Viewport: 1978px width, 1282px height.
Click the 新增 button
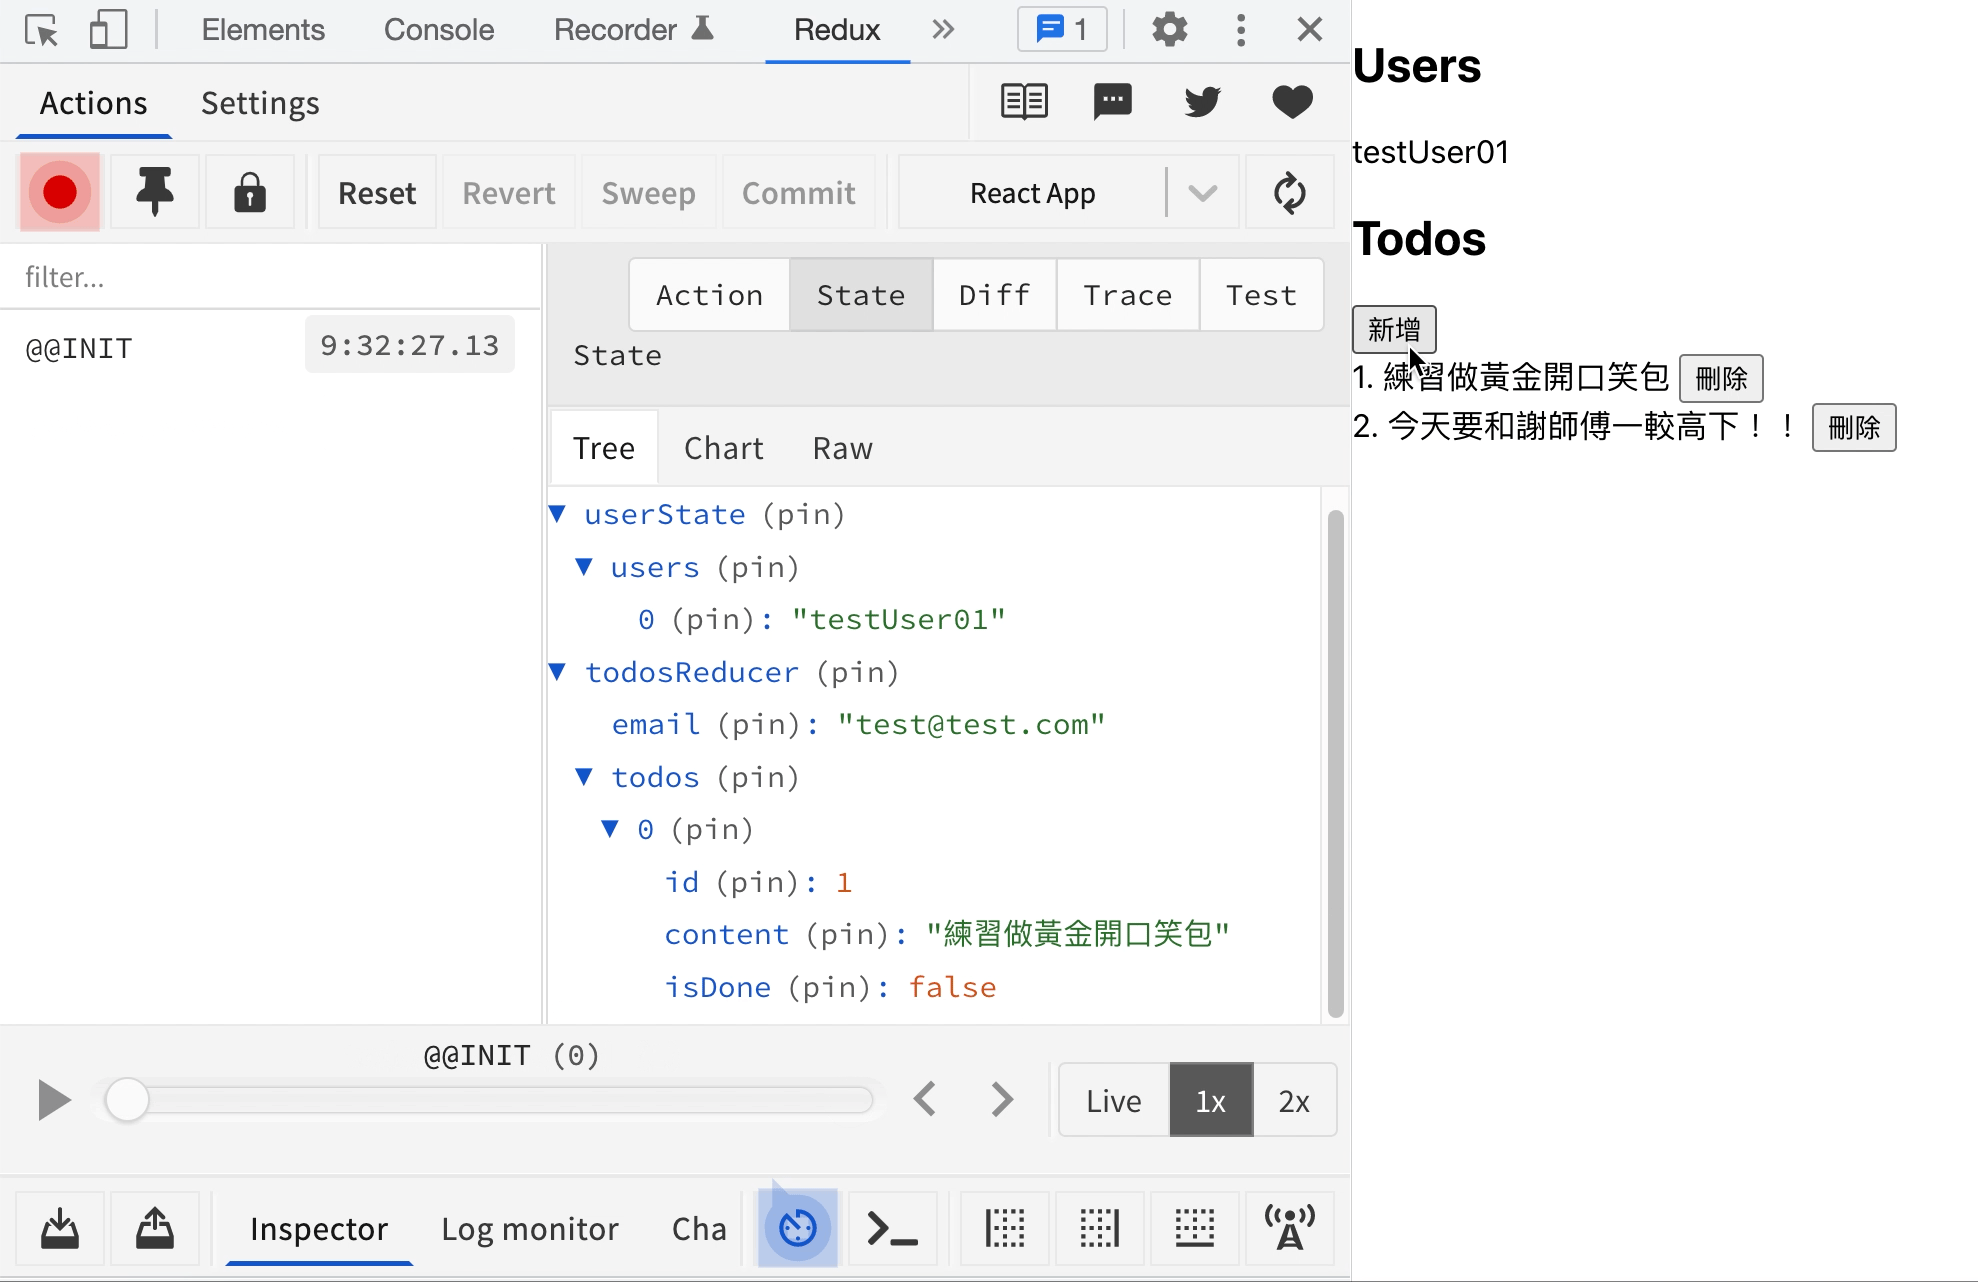coord(1394,329)
